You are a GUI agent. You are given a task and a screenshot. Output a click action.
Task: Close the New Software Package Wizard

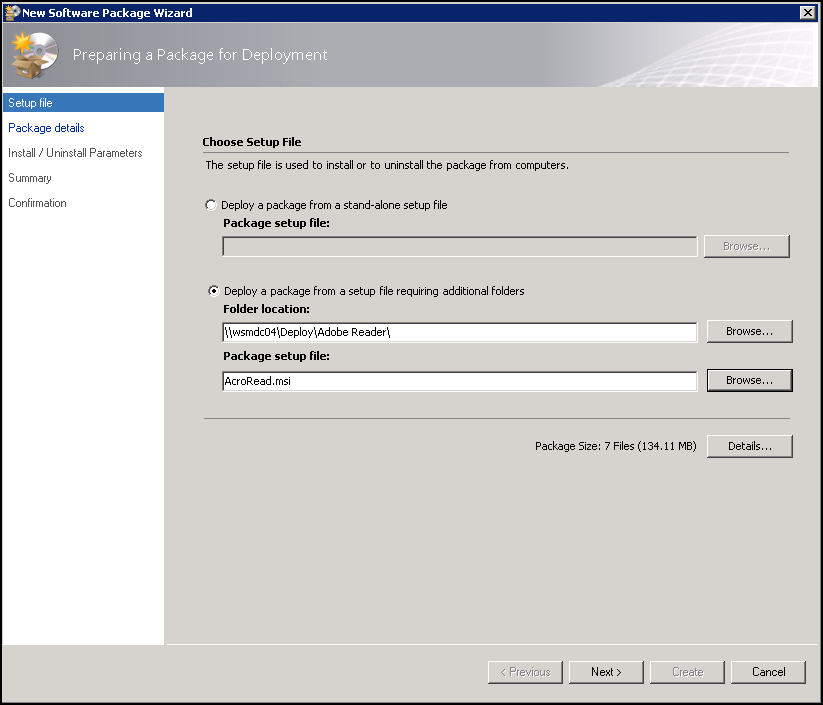coord(809,12)
